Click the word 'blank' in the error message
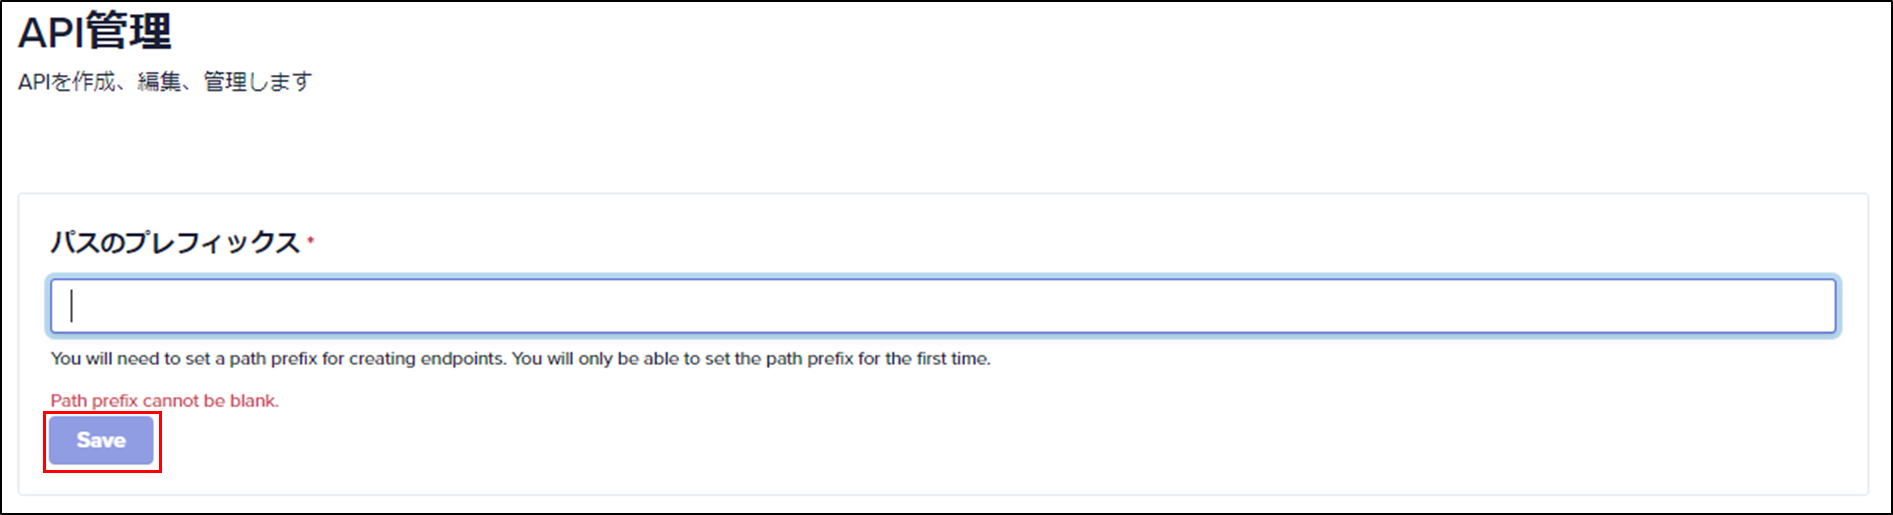The height and width of the screenshot is (515, 1893). tap(252, 401)
